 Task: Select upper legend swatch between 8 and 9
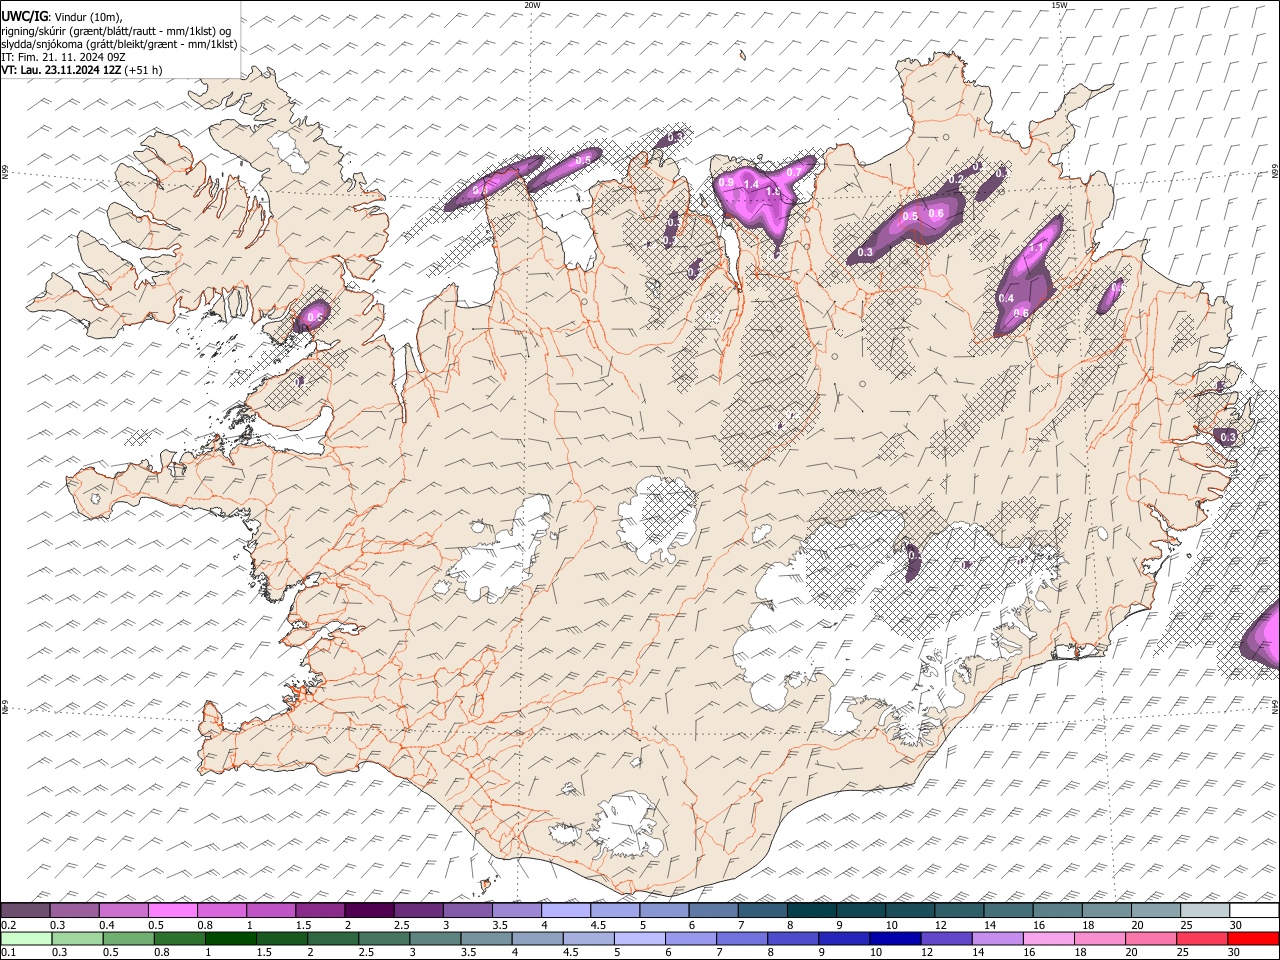pyautogui.click(x=812, y=911)
